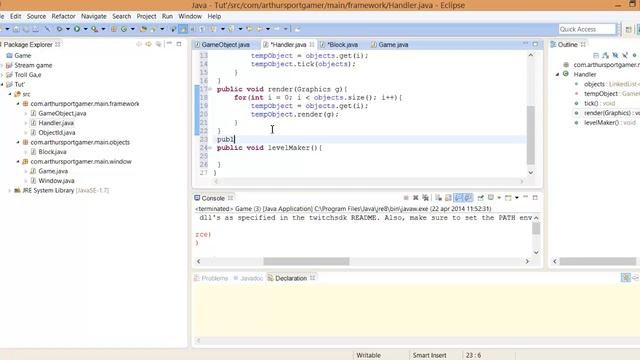Fold the render method at line 17

coord(210,89)
